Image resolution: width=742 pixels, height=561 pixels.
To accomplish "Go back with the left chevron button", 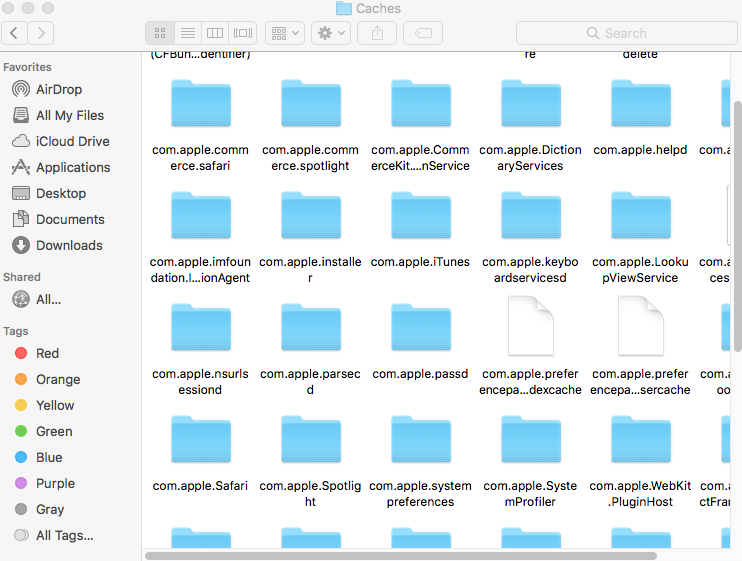I will pos(14,33).
